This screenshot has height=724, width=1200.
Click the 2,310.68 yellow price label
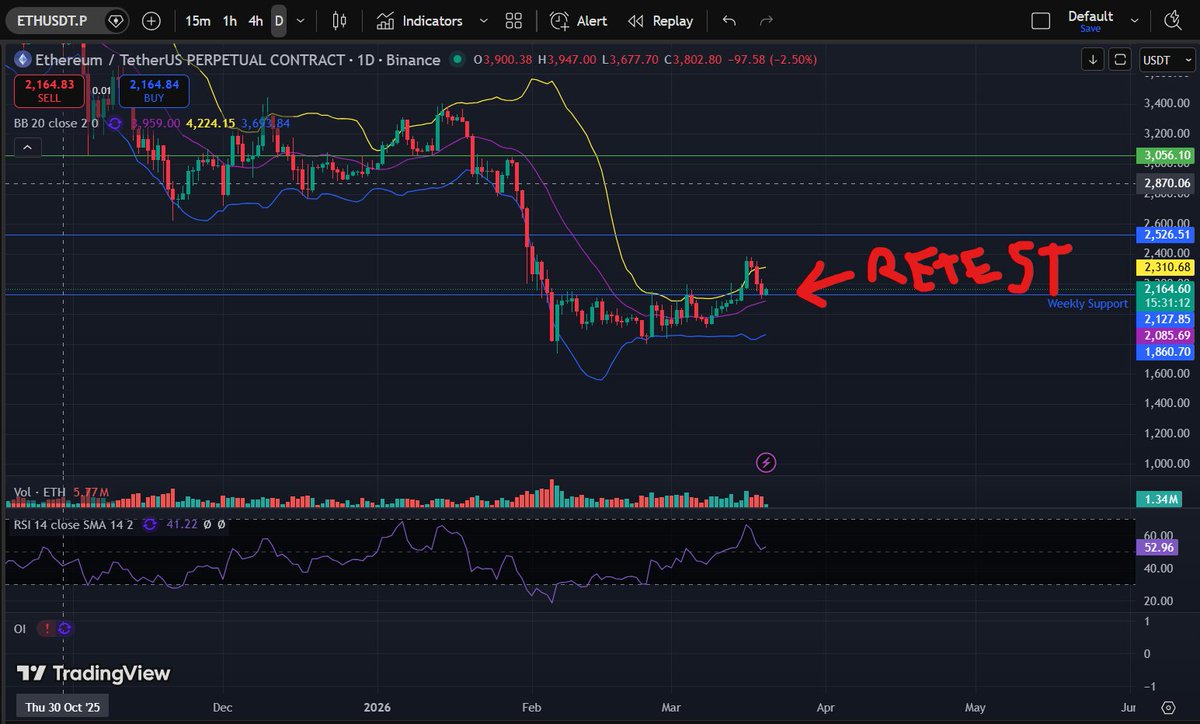pyautogui.click(x=1165, y=267)
